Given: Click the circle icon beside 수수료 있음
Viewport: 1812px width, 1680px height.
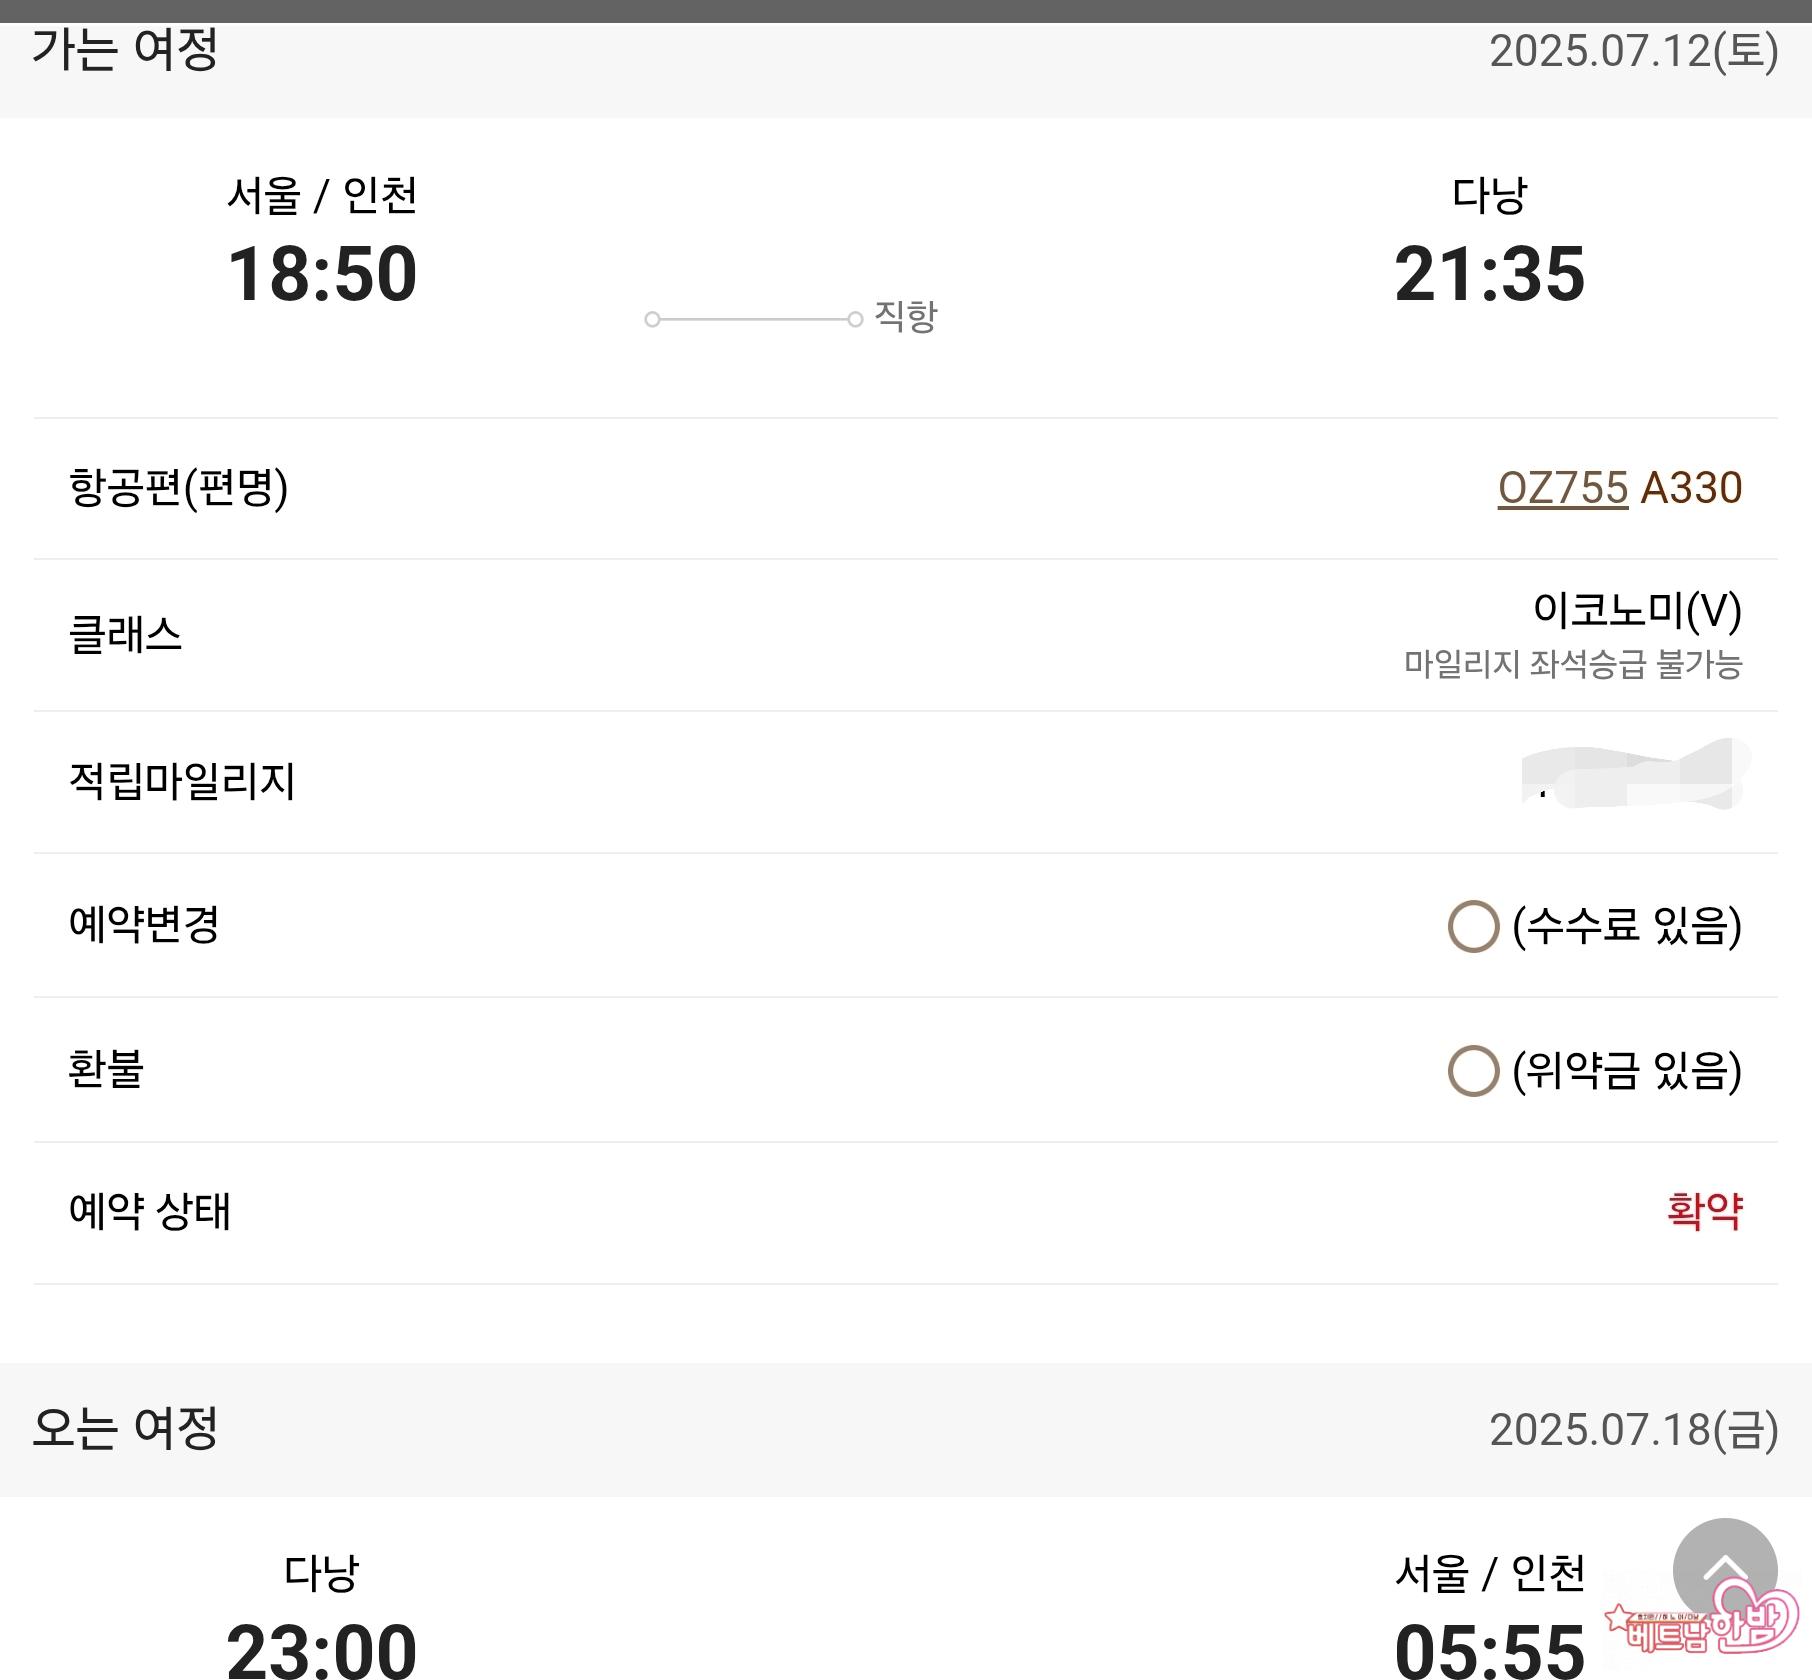Looking at the screenshot, I should pos(1473,926).
